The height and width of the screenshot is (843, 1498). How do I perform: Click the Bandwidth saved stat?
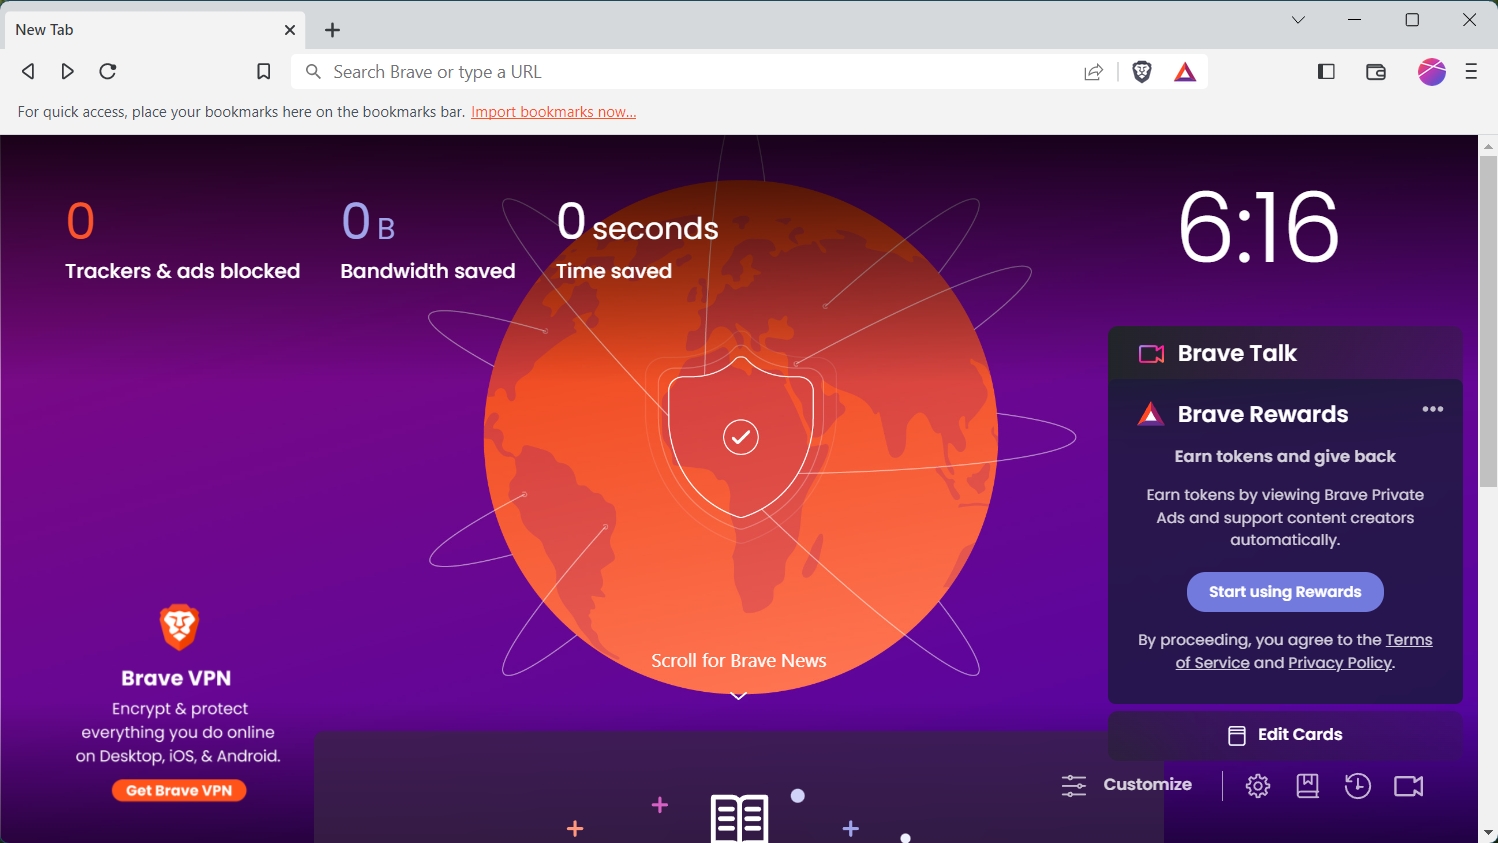(x=428, y=240)
